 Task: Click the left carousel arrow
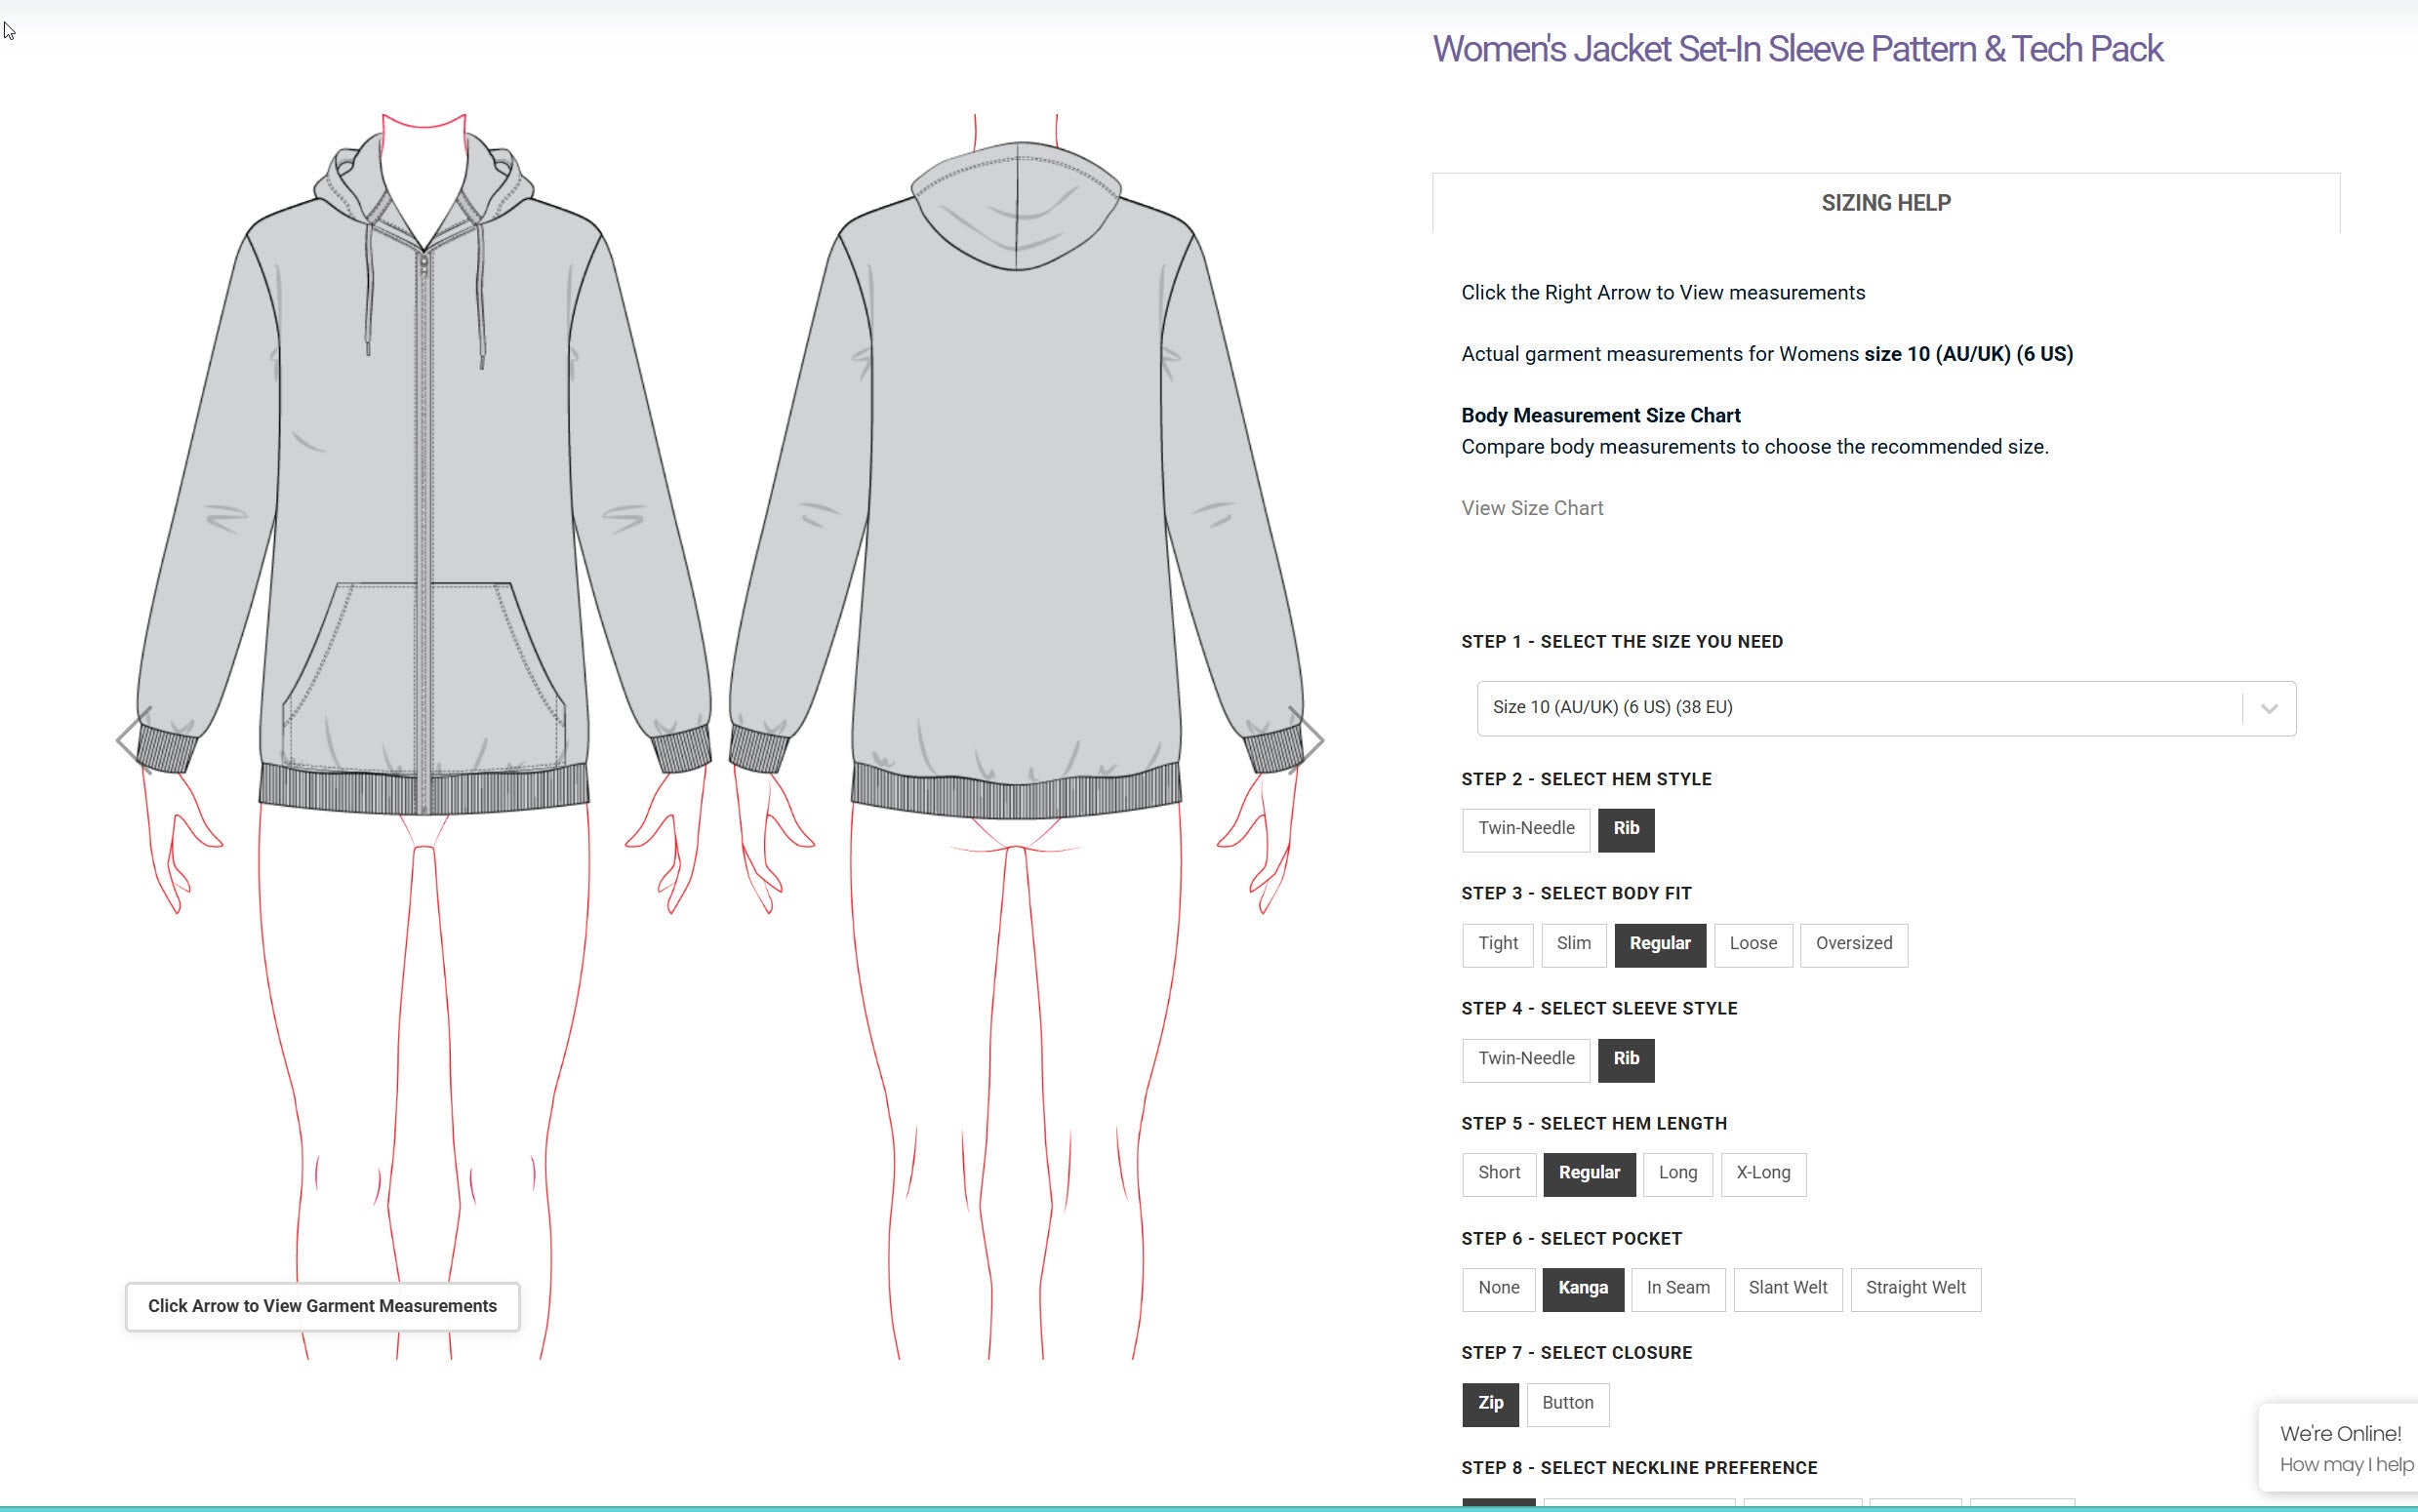[x=133, y=740]
